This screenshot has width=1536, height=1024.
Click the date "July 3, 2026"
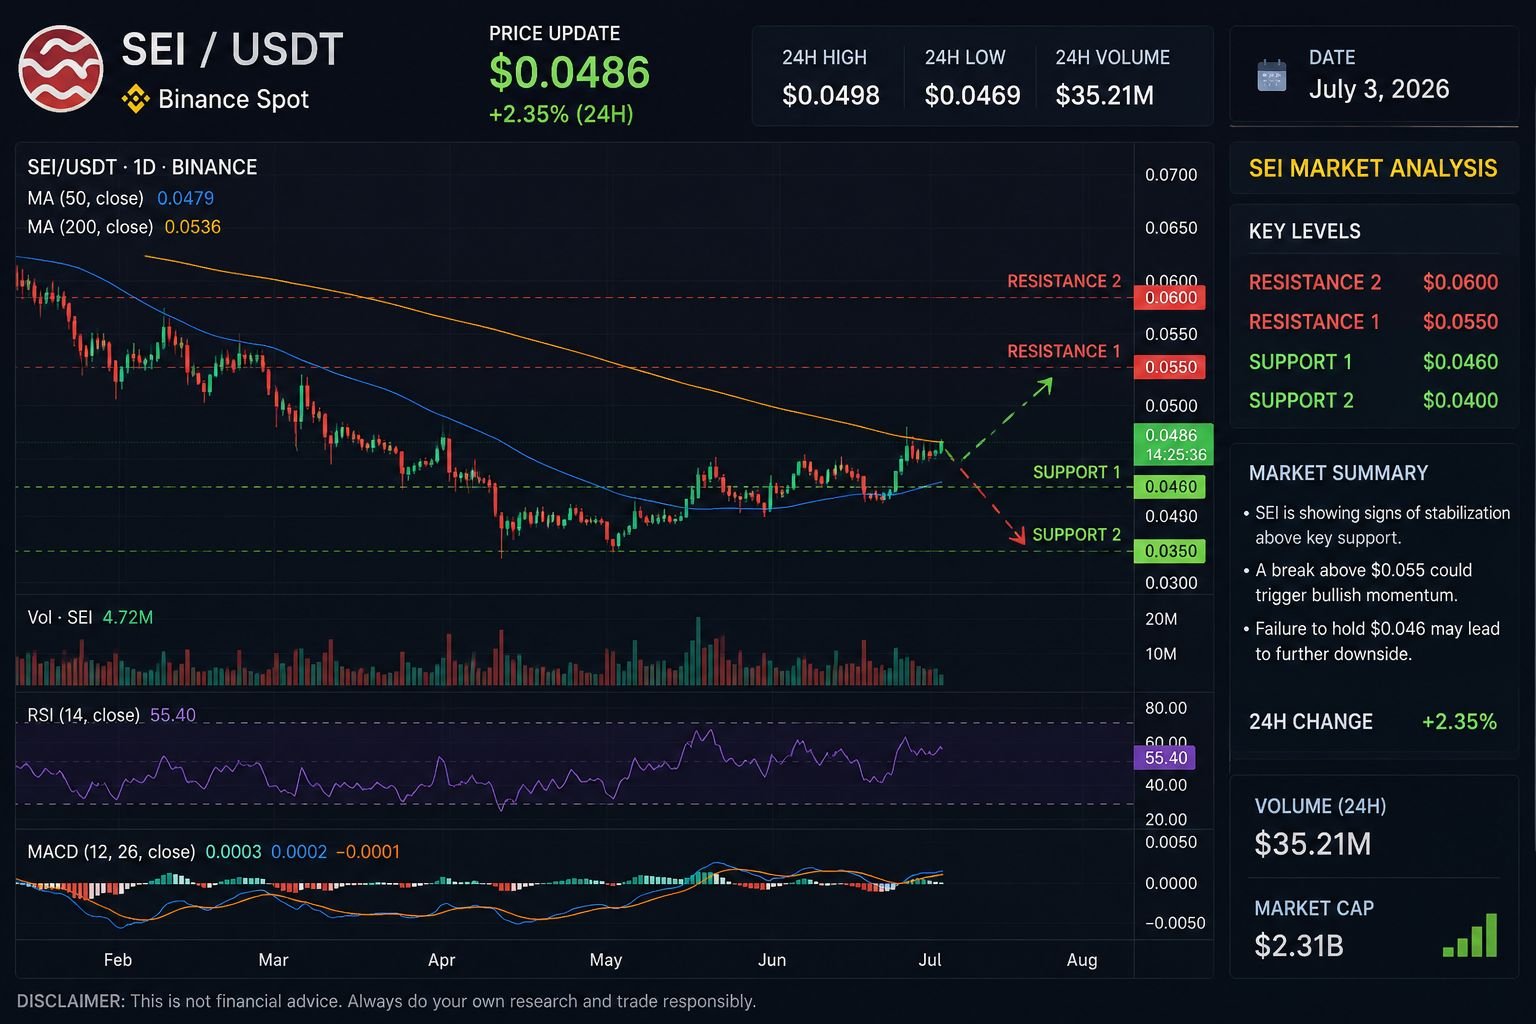pyautogui.click(x=1379, y=89)
